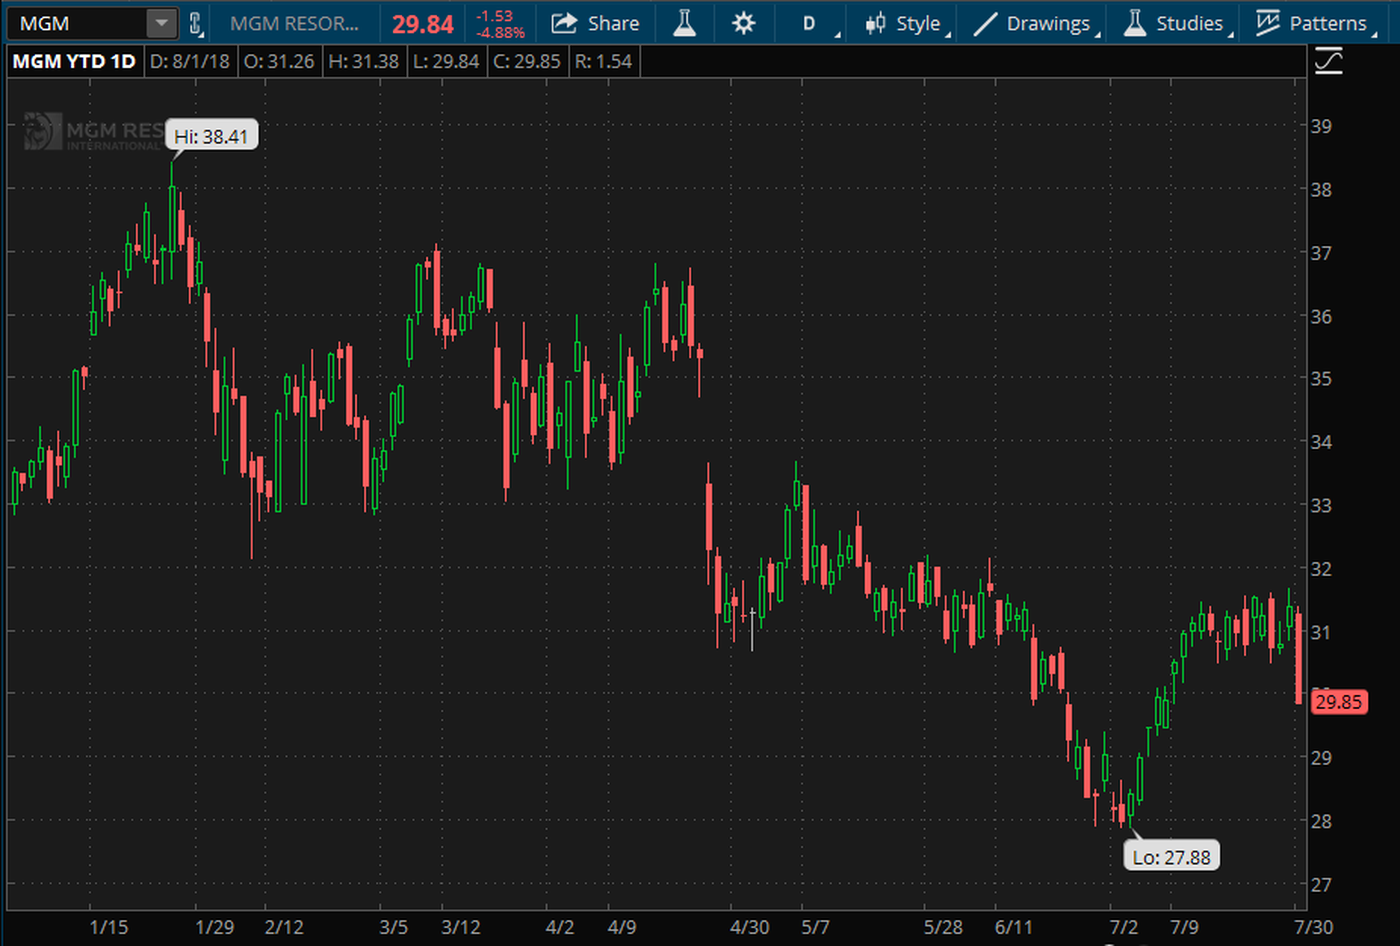
Task: Click the last price 29.84
Action: click(x=422, y=24)
